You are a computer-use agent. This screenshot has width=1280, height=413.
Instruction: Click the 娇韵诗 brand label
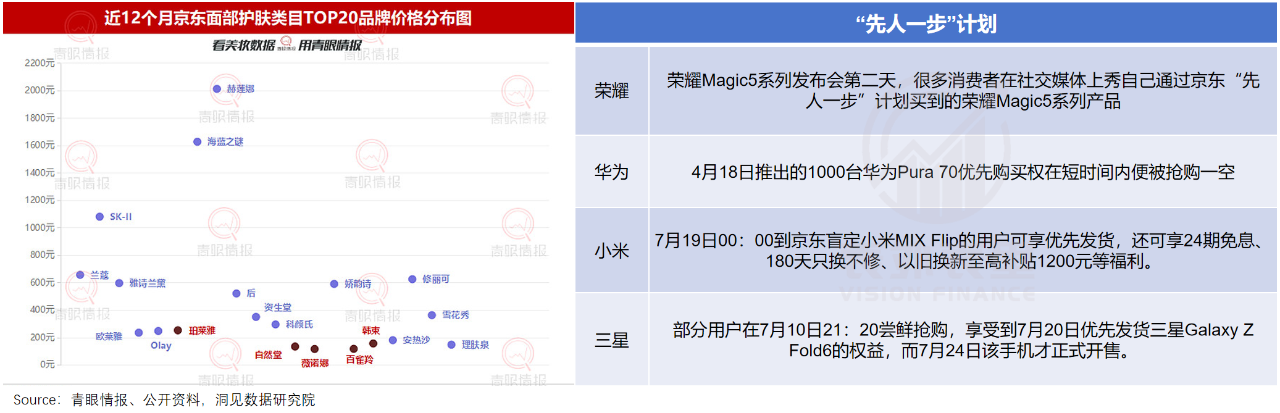tap(357, 284)
